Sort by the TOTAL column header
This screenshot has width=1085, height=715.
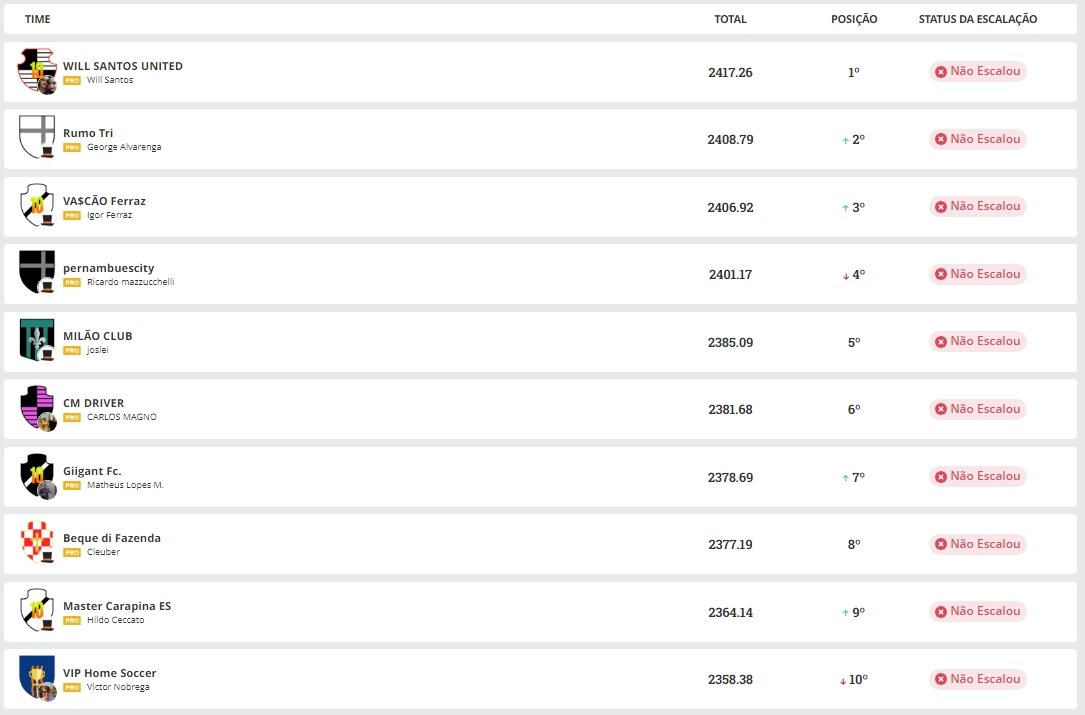click(730, 19)
